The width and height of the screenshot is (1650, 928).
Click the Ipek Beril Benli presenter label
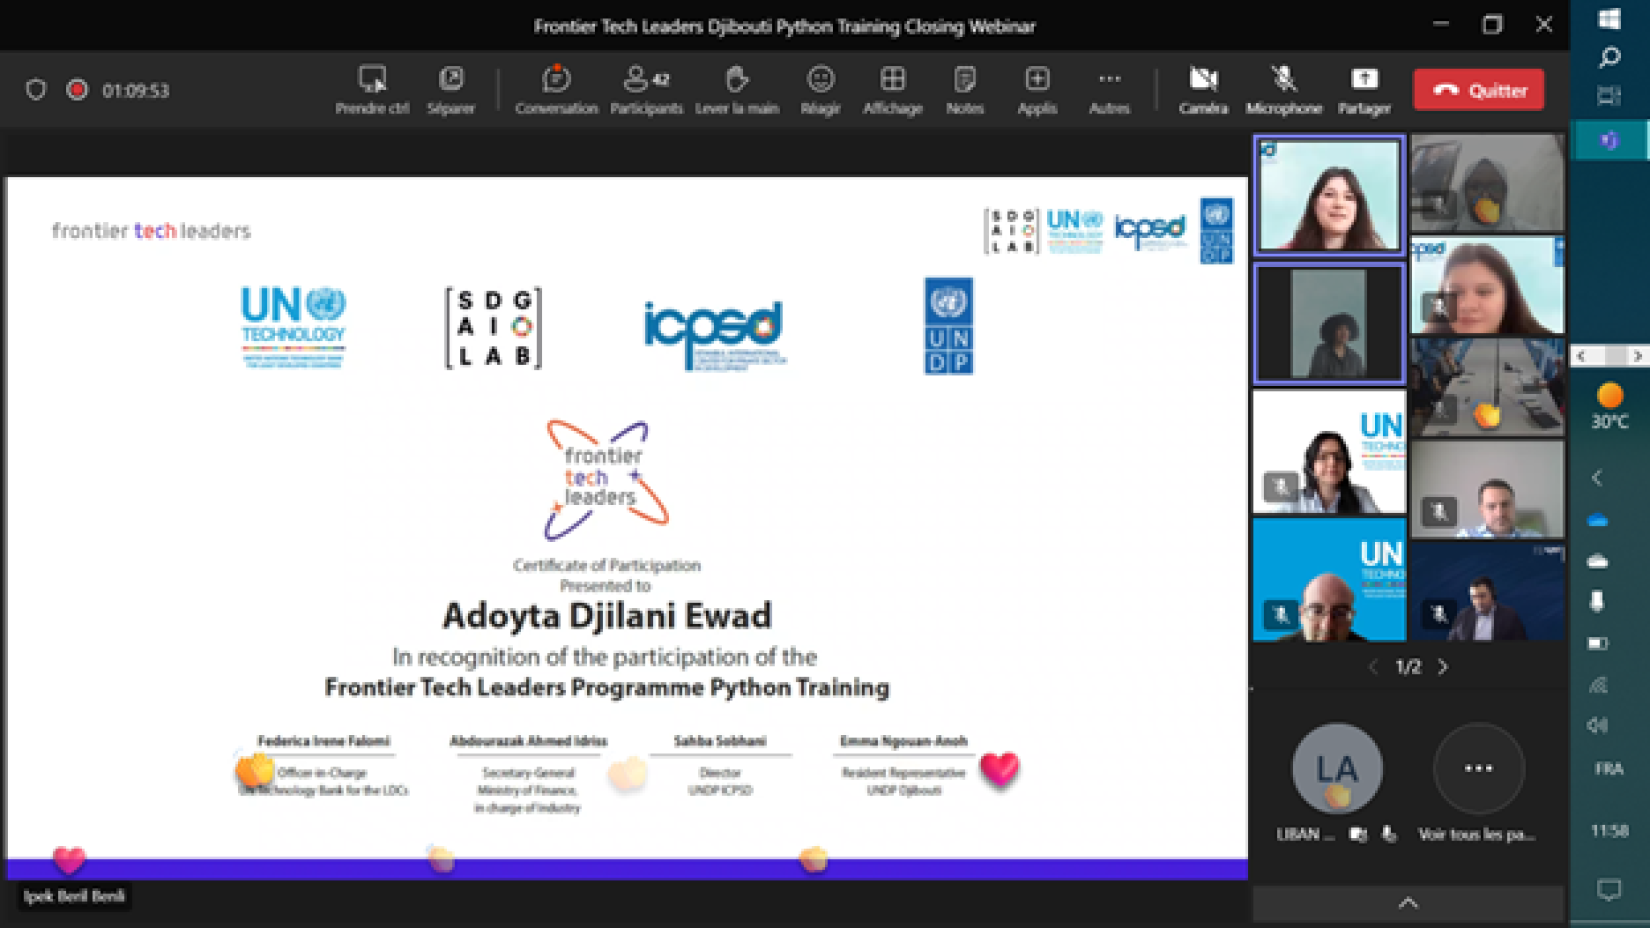coord(74,896)
